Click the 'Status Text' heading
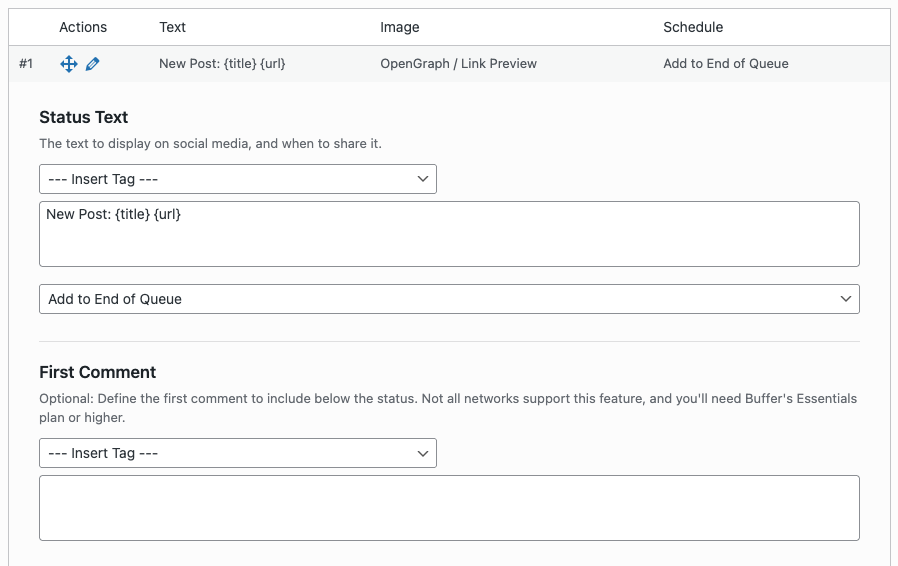 (x=84, y=117)
